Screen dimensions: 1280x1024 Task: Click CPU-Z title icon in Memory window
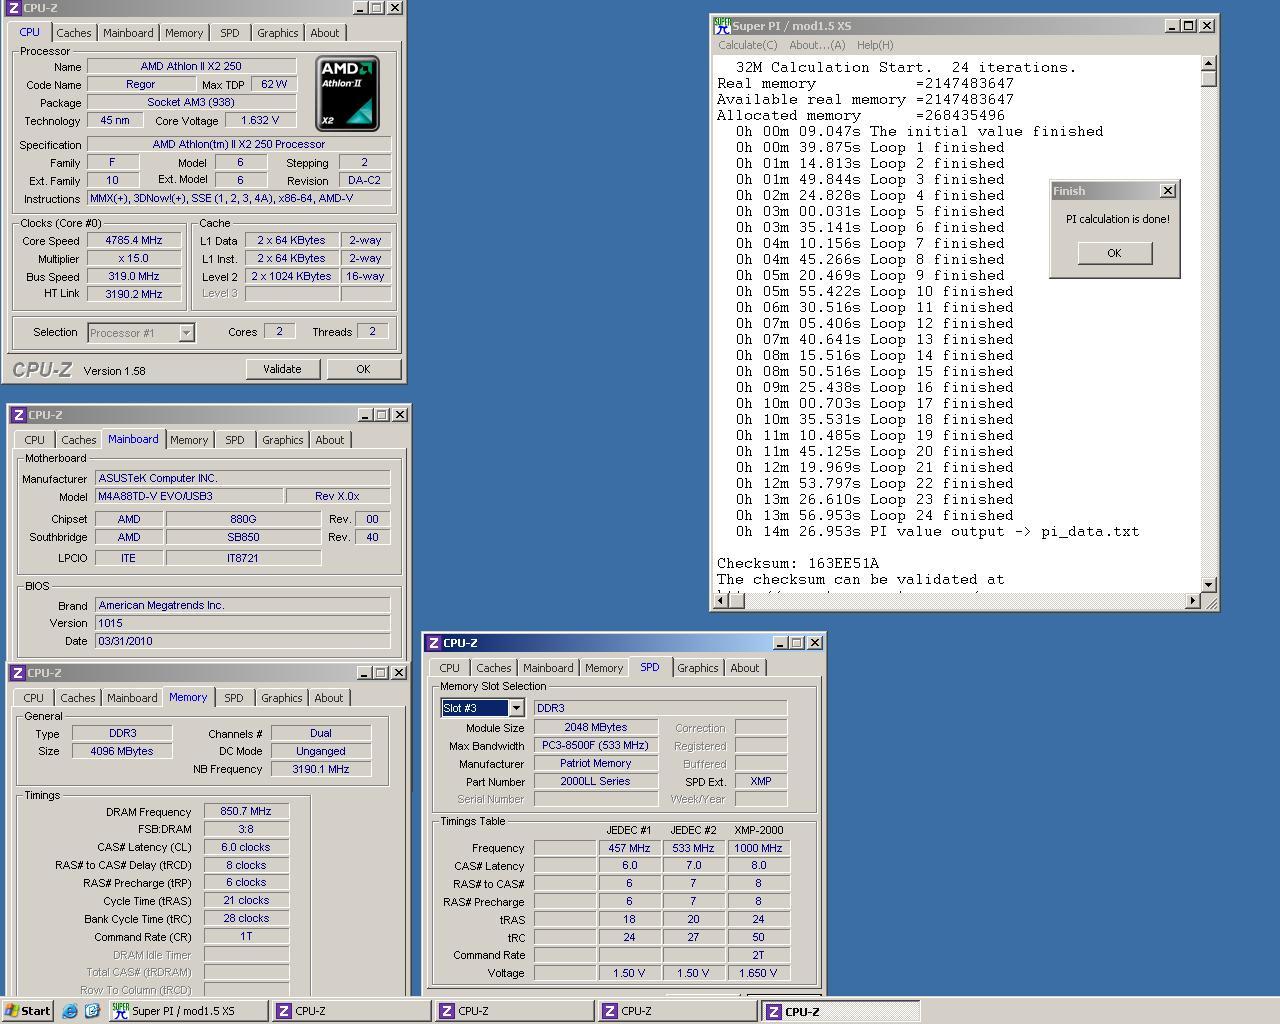click(x=18, y=673)
